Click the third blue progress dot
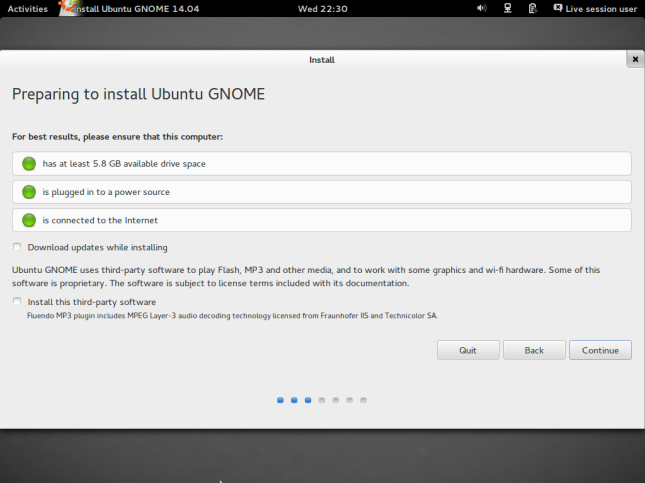This screenshot has height=483, width=645. [308, 400]
